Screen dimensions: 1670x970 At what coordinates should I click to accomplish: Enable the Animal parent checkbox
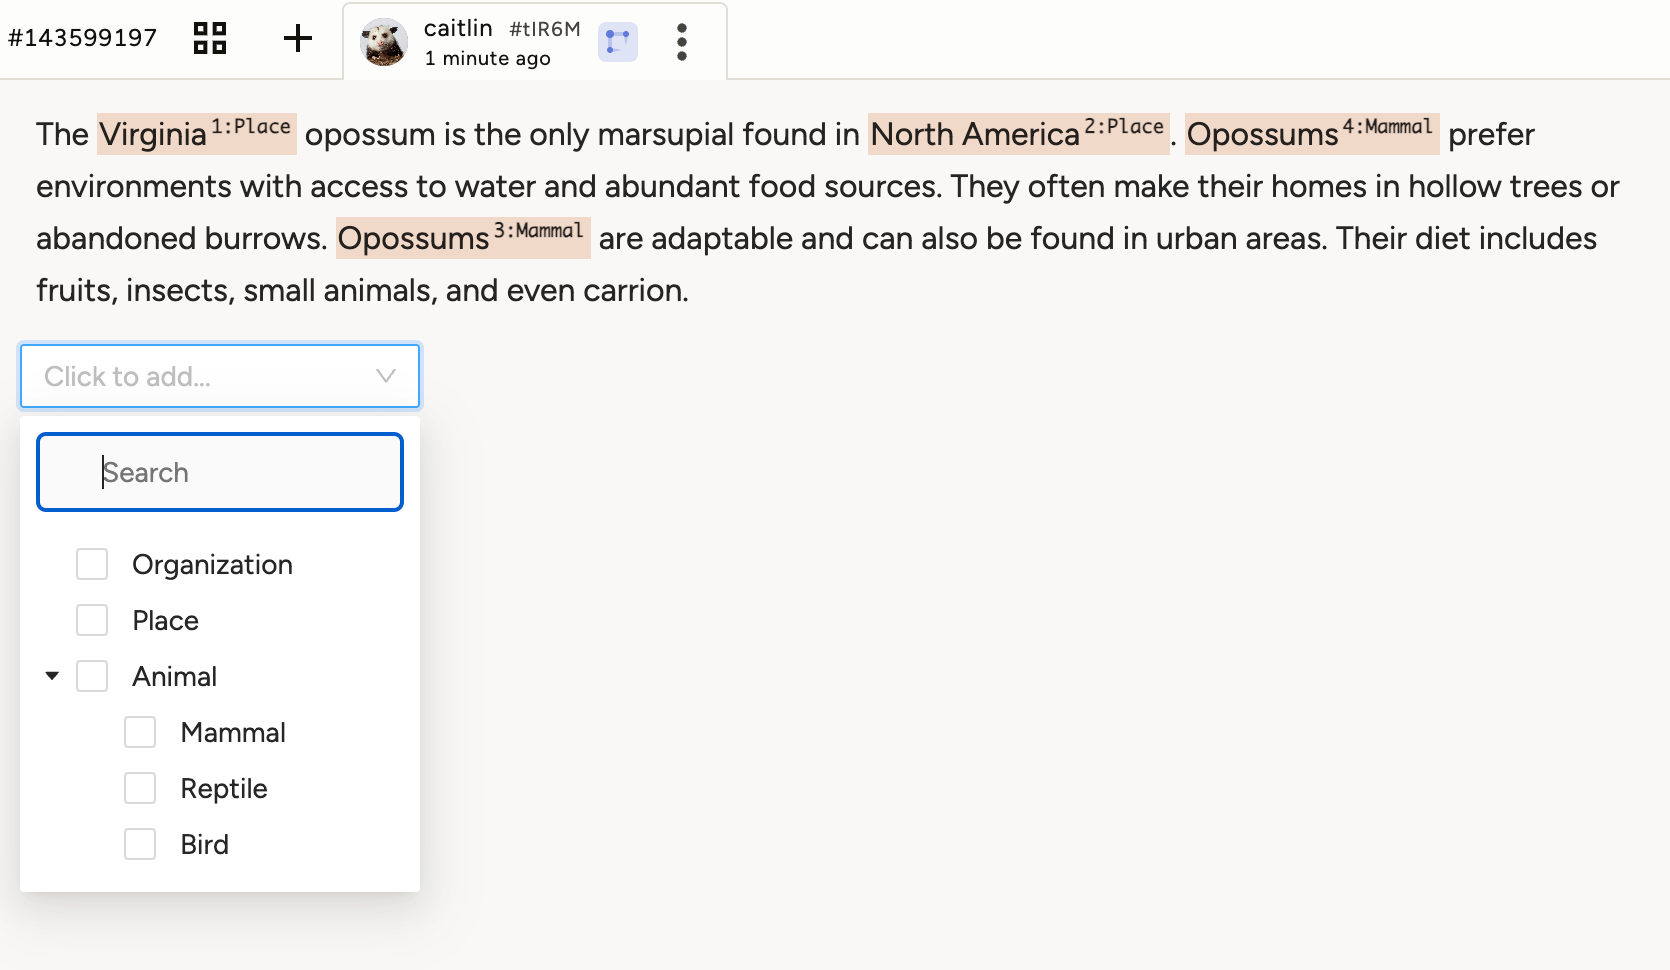coord(91,675)
